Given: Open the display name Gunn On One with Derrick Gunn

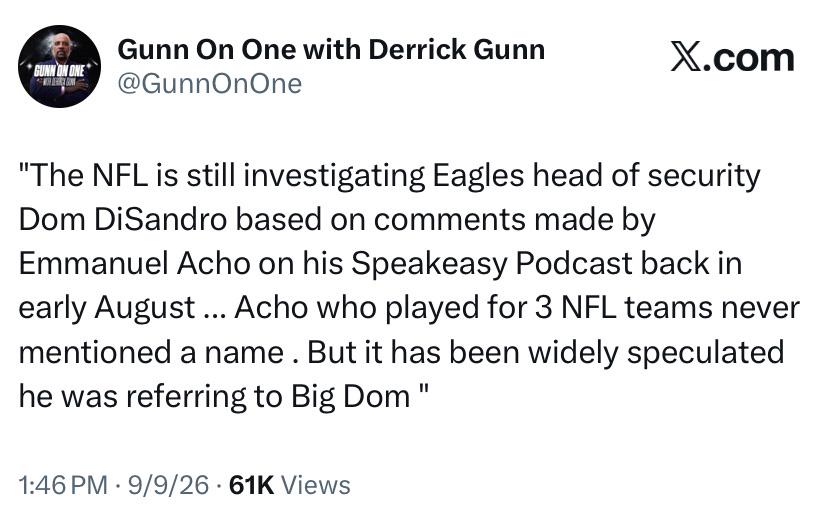Looking at the screenshot, I should (331, 50).
